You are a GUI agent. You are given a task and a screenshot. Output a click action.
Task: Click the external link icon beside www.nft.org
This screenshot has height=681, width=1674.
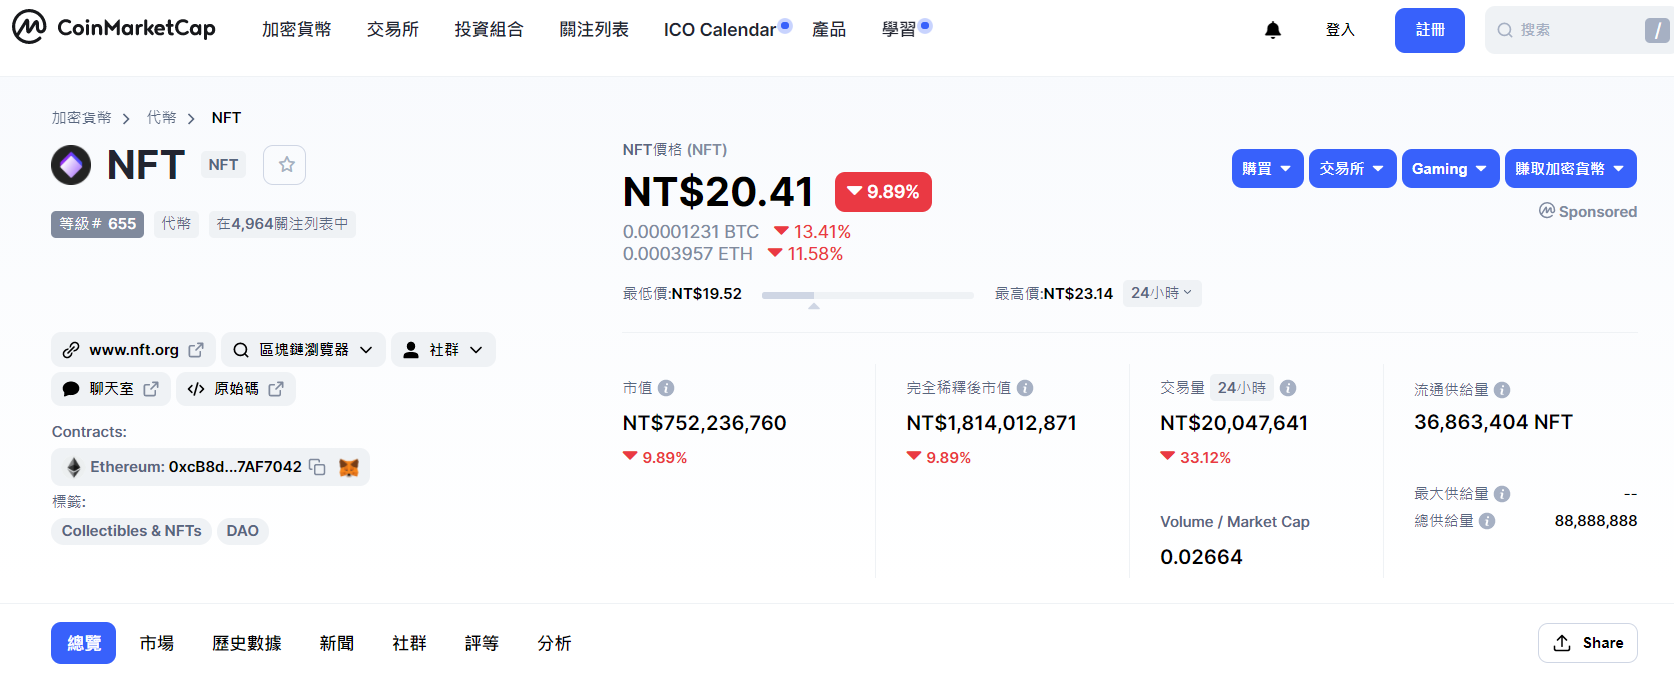[x=196, y=350]
